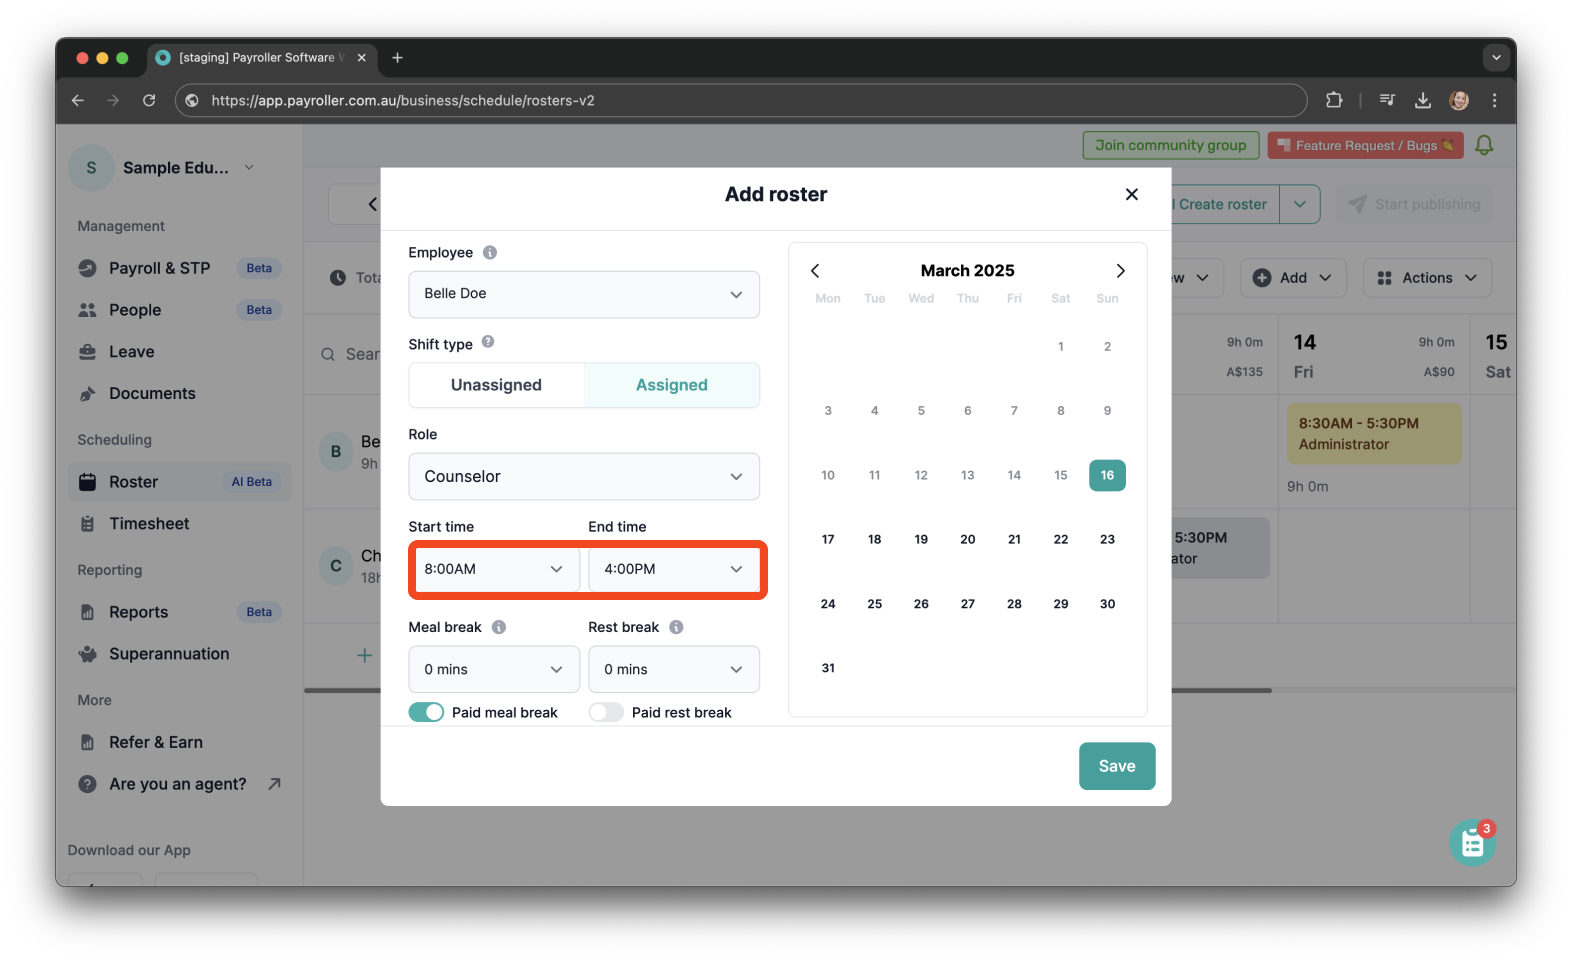
Task: Click Feature Request / Bugs button
Action: coord(1365,145)
